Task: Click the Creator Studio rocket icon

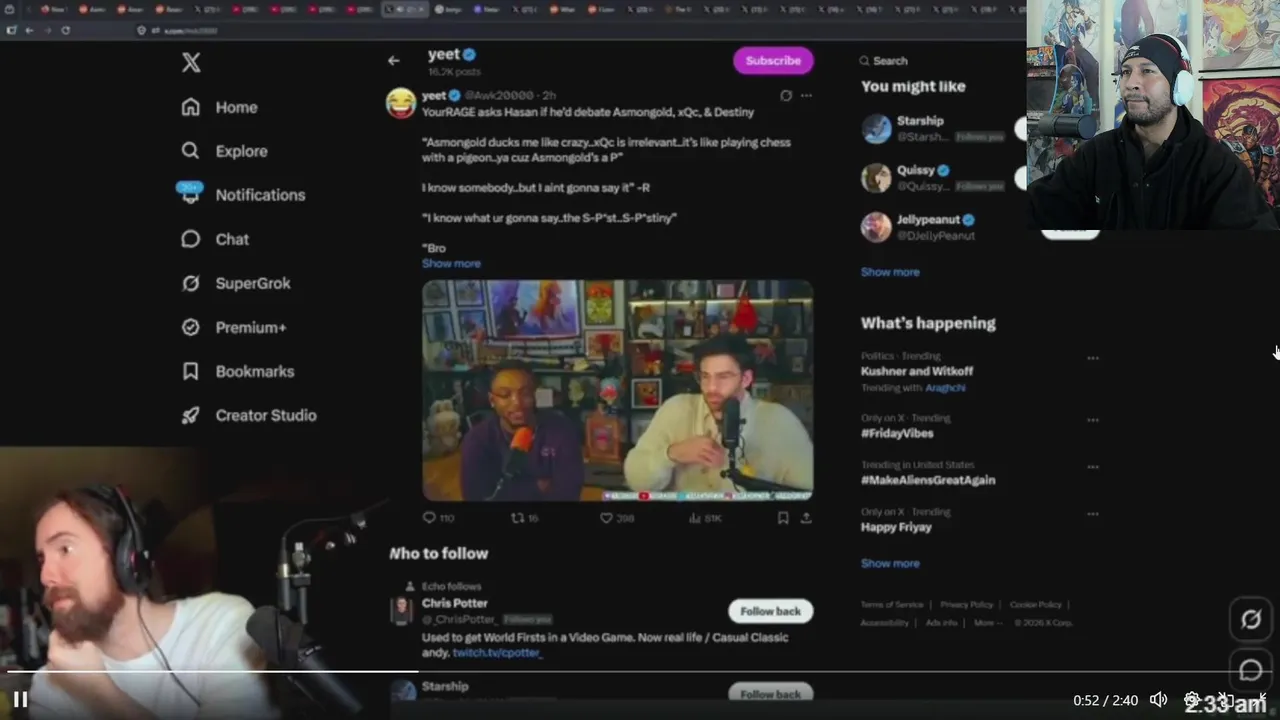Action: (x=190, y=415)
